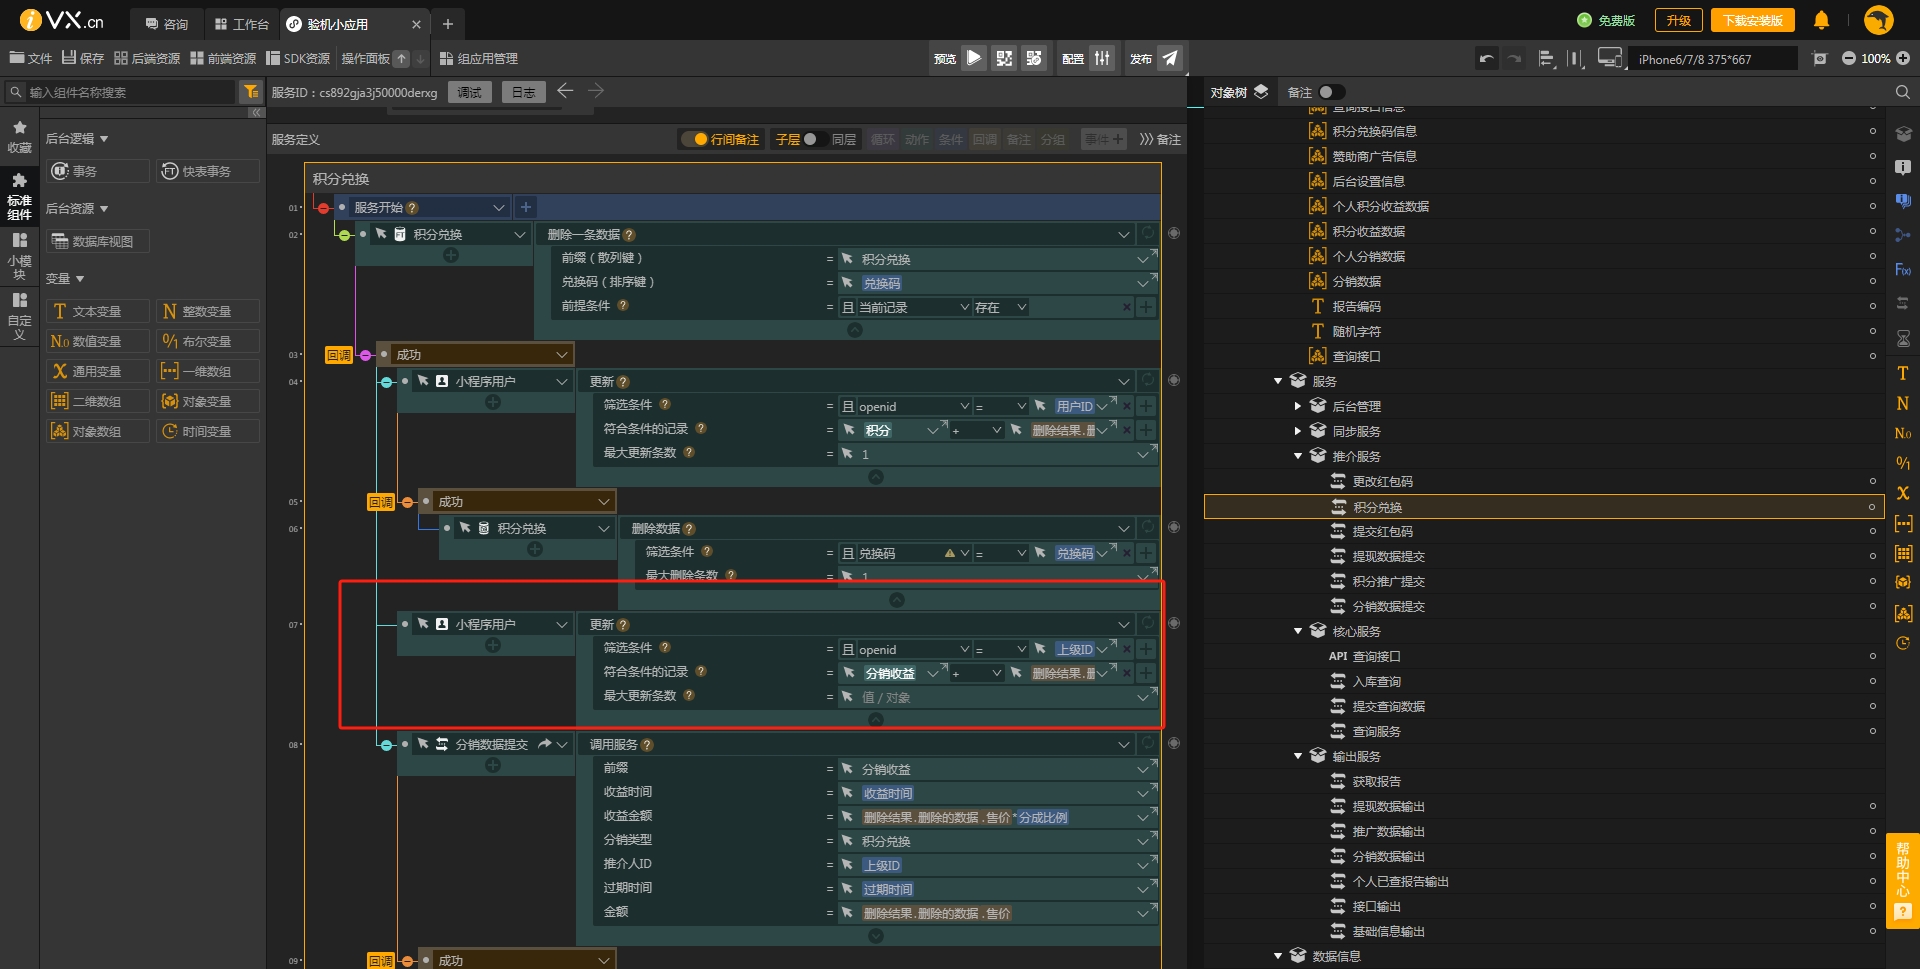Click the 保存 save button
The image size is (1920, 969).
(83, 58)
